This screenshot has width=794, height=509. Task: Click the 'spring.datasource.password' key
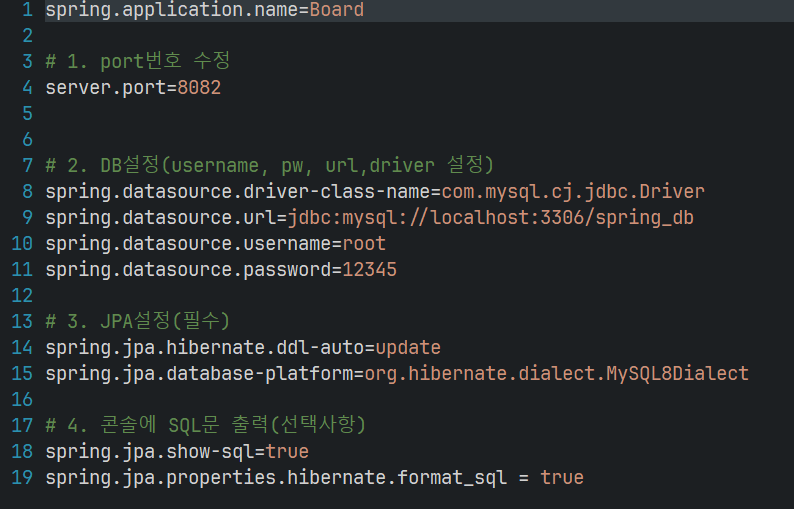tap(188, 270)
